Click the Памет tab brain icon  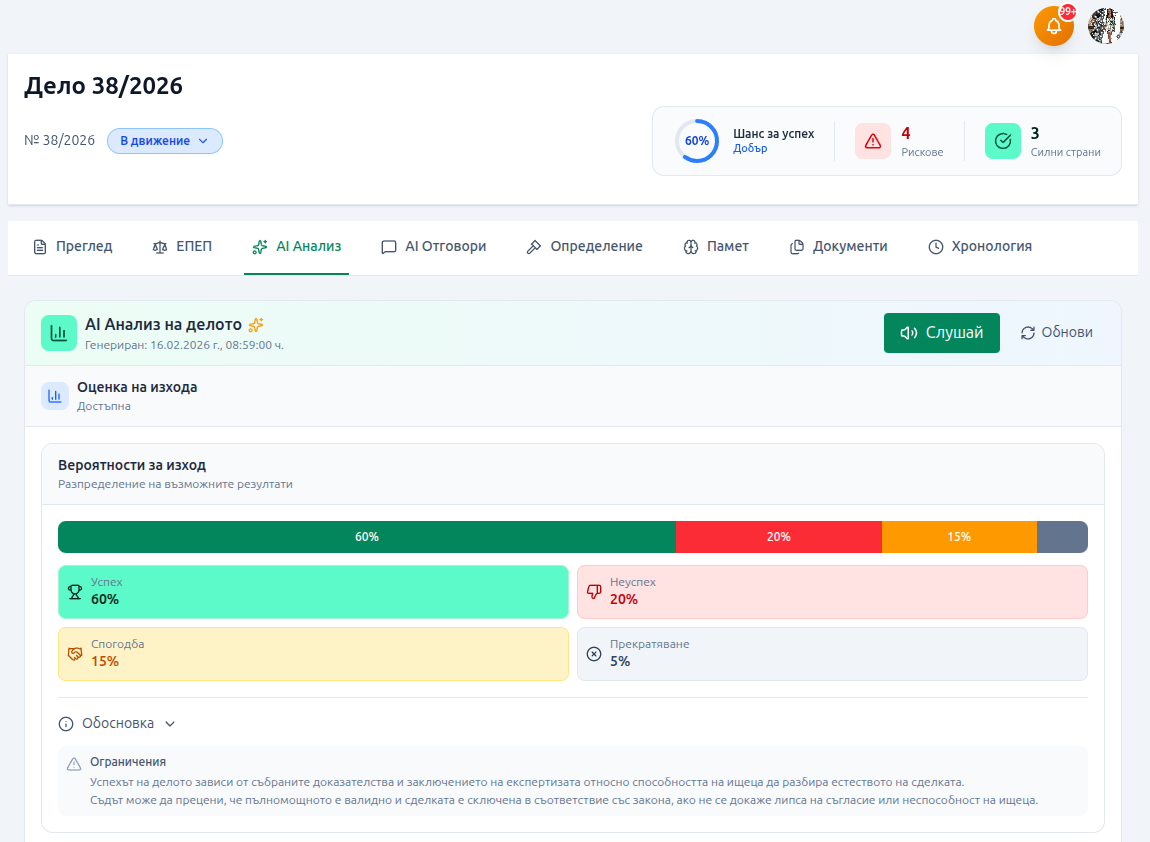tap(691, 247)
